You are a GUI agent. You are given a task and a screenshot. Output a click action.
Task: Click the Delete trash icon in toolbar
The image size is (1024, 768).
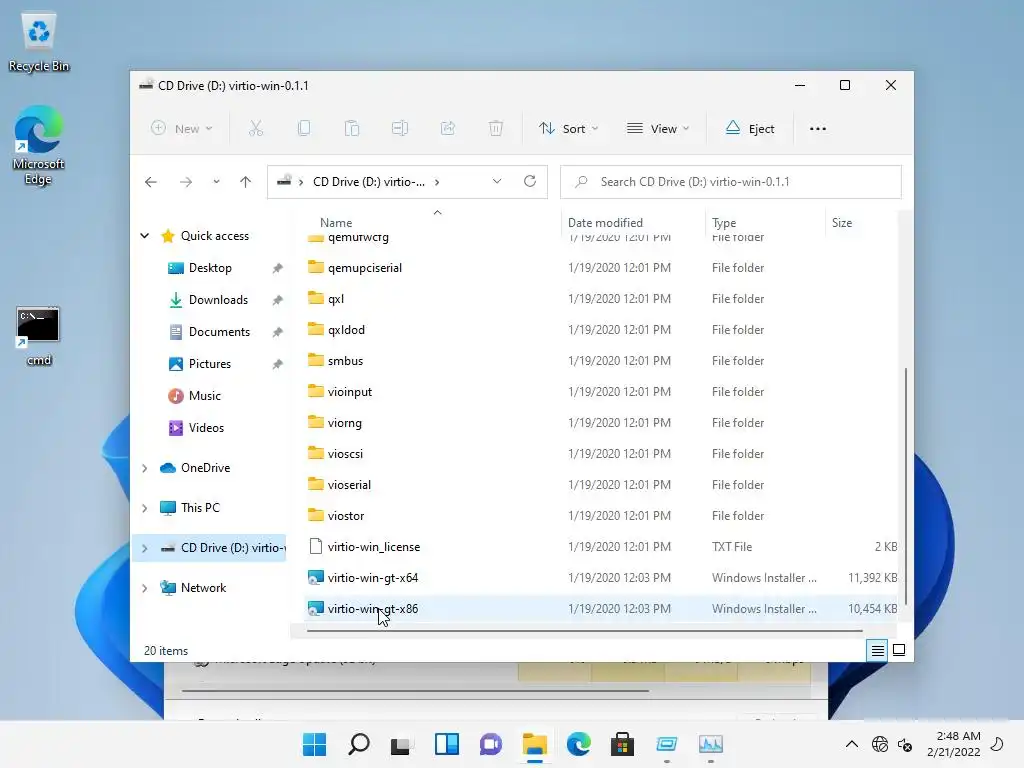coord(496,129)
